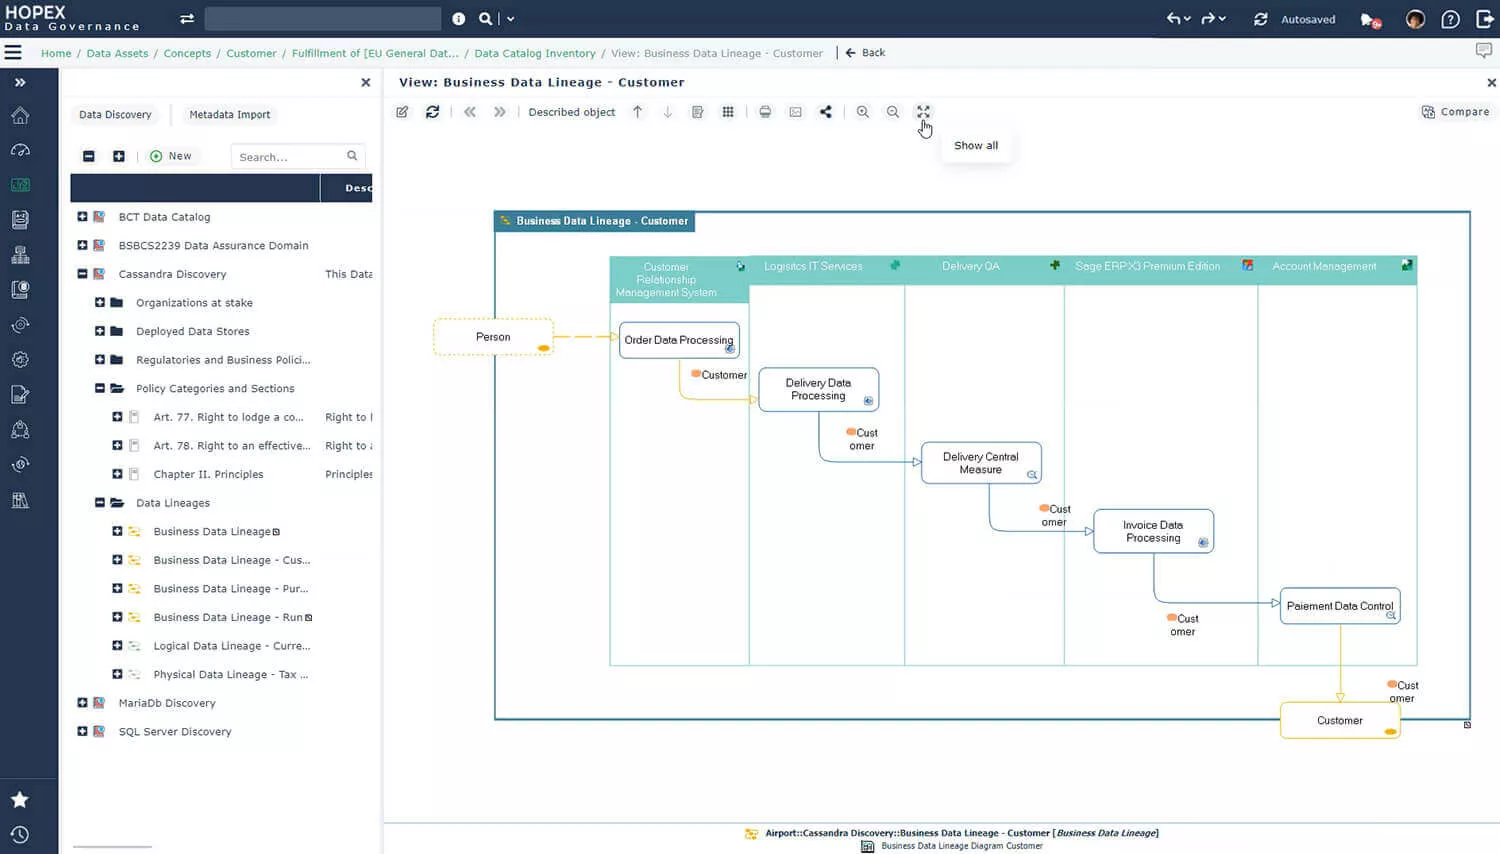The width and height of the screenshot is (1500, 854).
Task: Click the top global search field
Action: click(322, 19)
